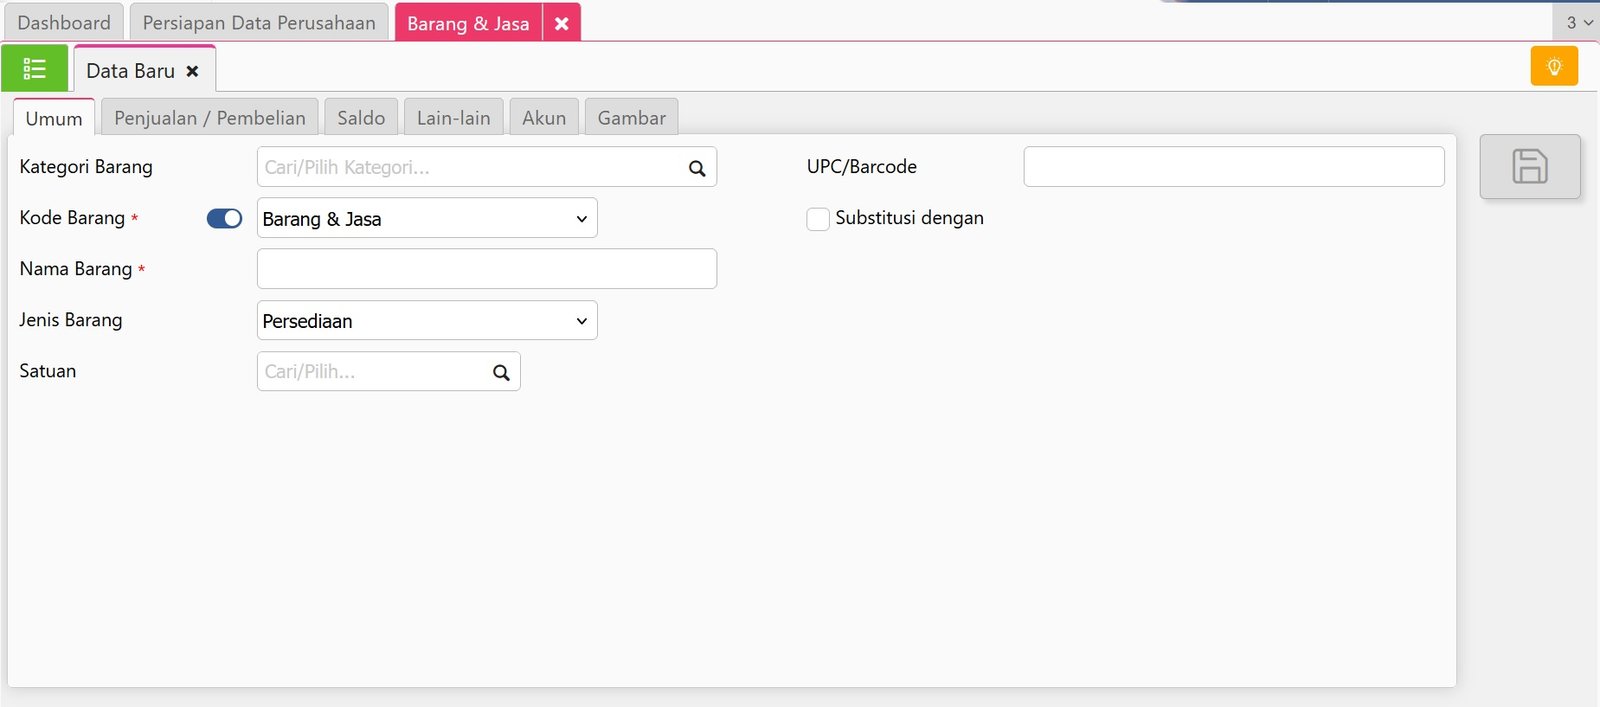
Task: Click search icon in Kategori Barang field
Action: [x=697, y=168]
